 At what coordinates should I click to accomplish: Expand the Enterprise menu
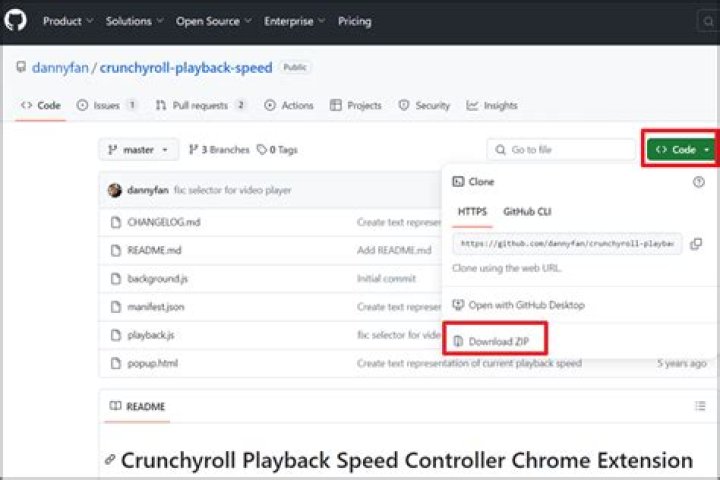[294, 21]
